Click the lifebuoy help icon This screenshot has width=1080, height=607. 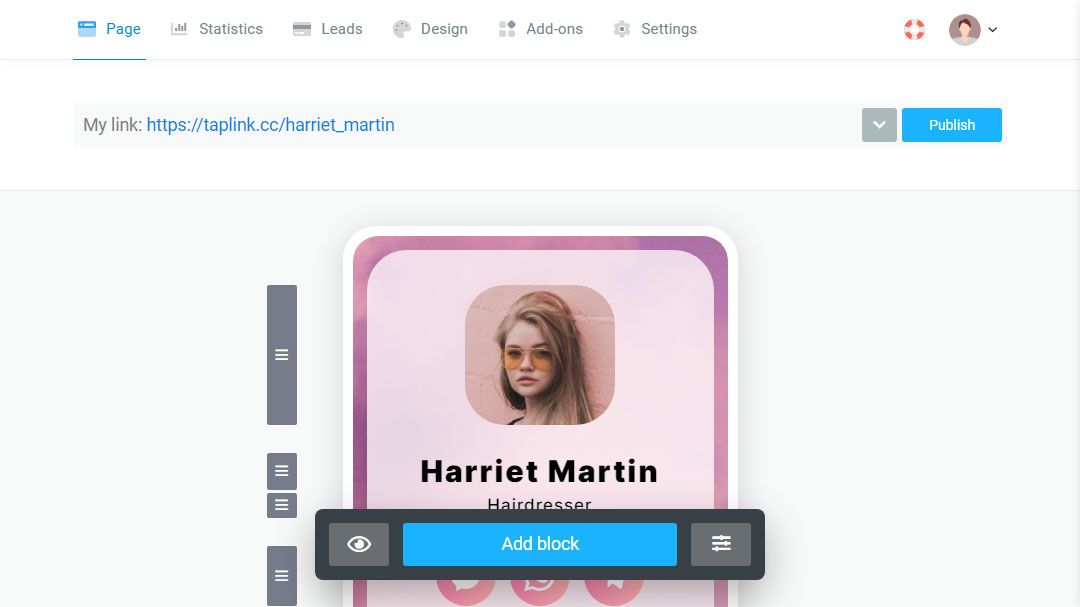click(x=914, y=30)
